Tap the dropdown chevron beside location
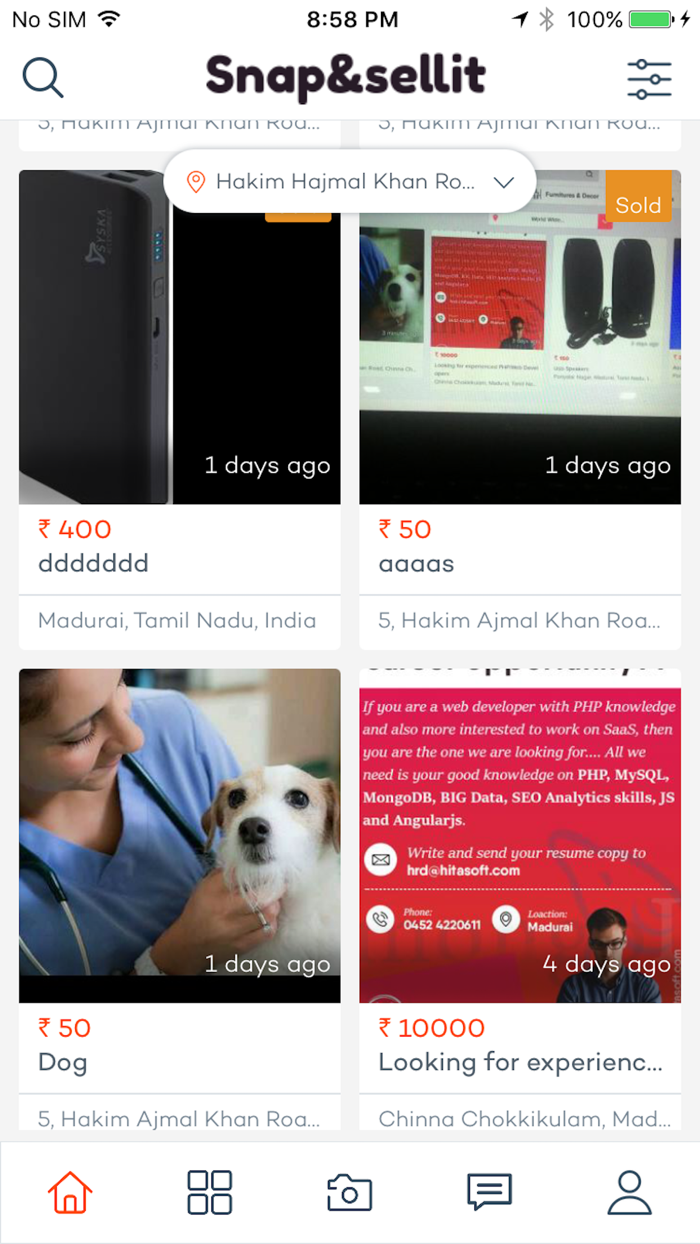Image resolution: width=700 pixels, height=1244 pixels. pyautogui.click(x=504, y=182)
